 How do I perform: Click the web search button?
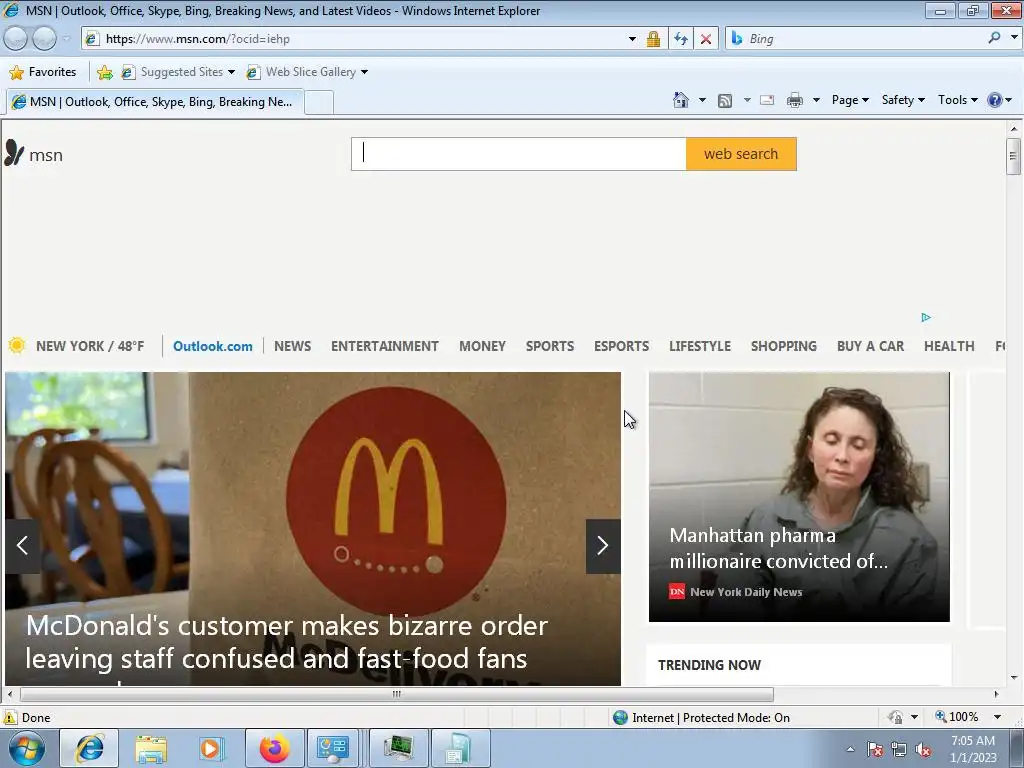pyautogui.click(x=741, y=154)
